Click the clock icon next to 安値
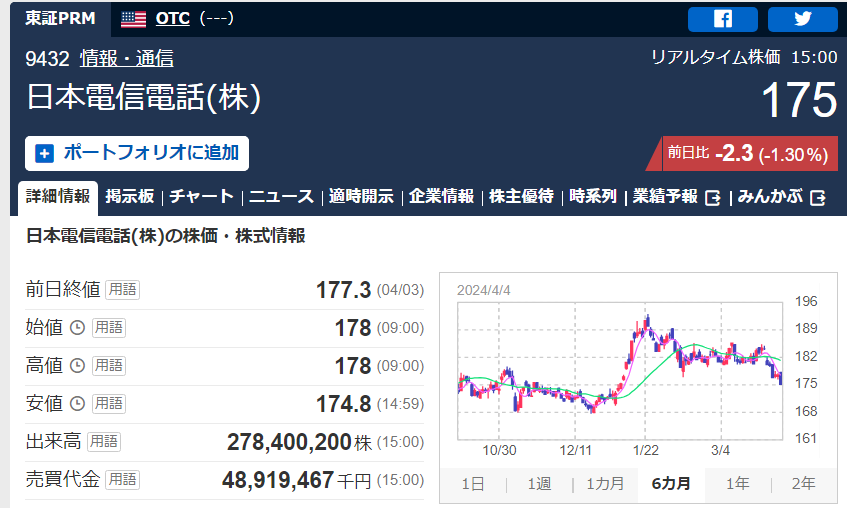Screen dimensions: 847x508 78,404
